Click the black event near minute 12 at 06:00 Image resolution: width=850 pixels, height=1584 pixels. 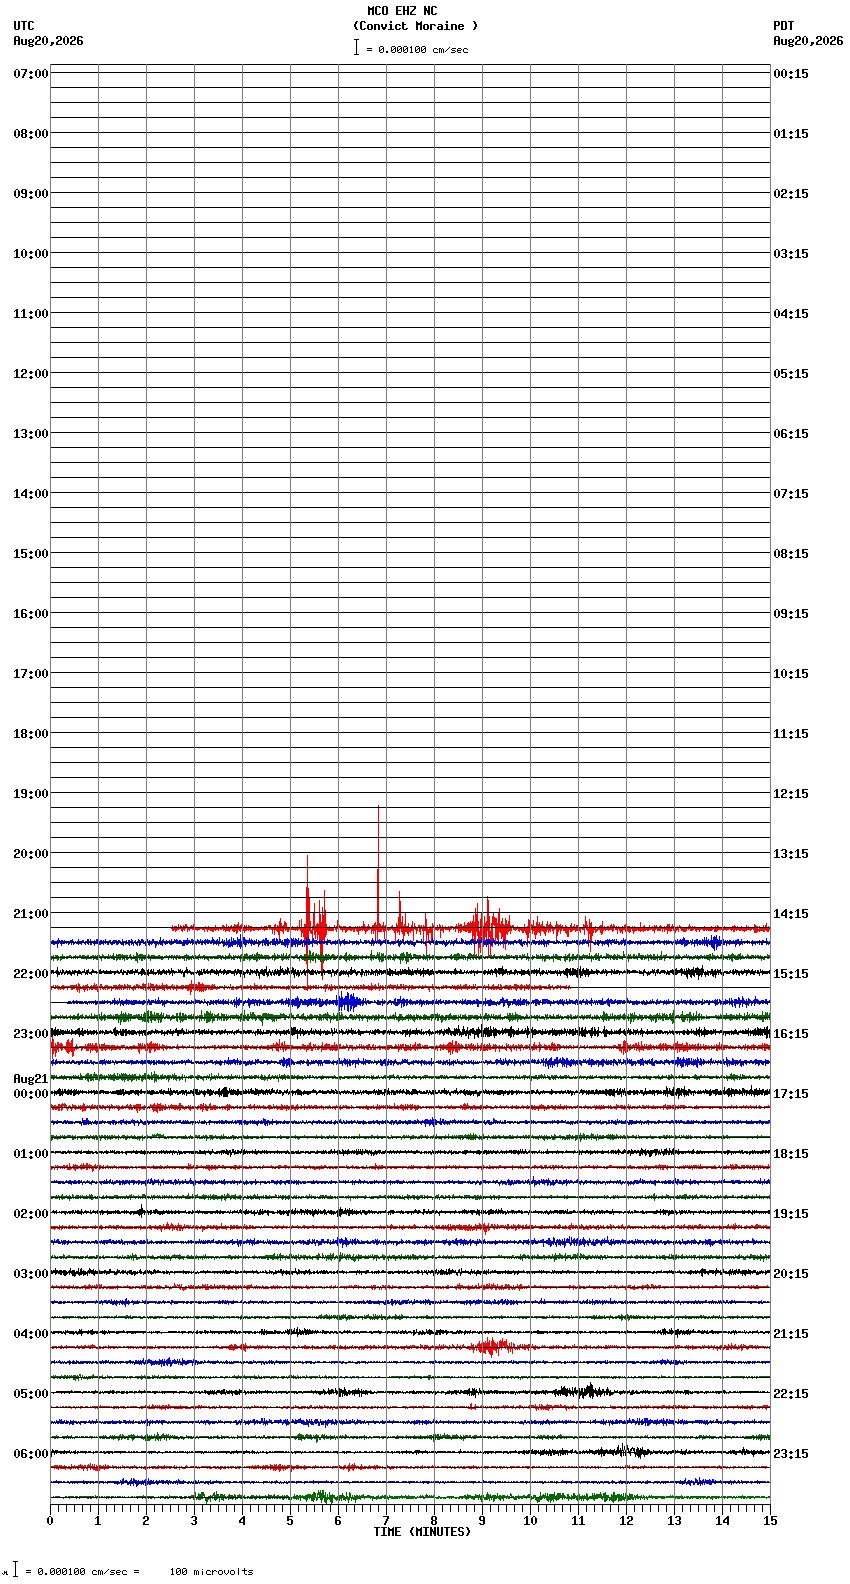click(x=625, y=1451)
